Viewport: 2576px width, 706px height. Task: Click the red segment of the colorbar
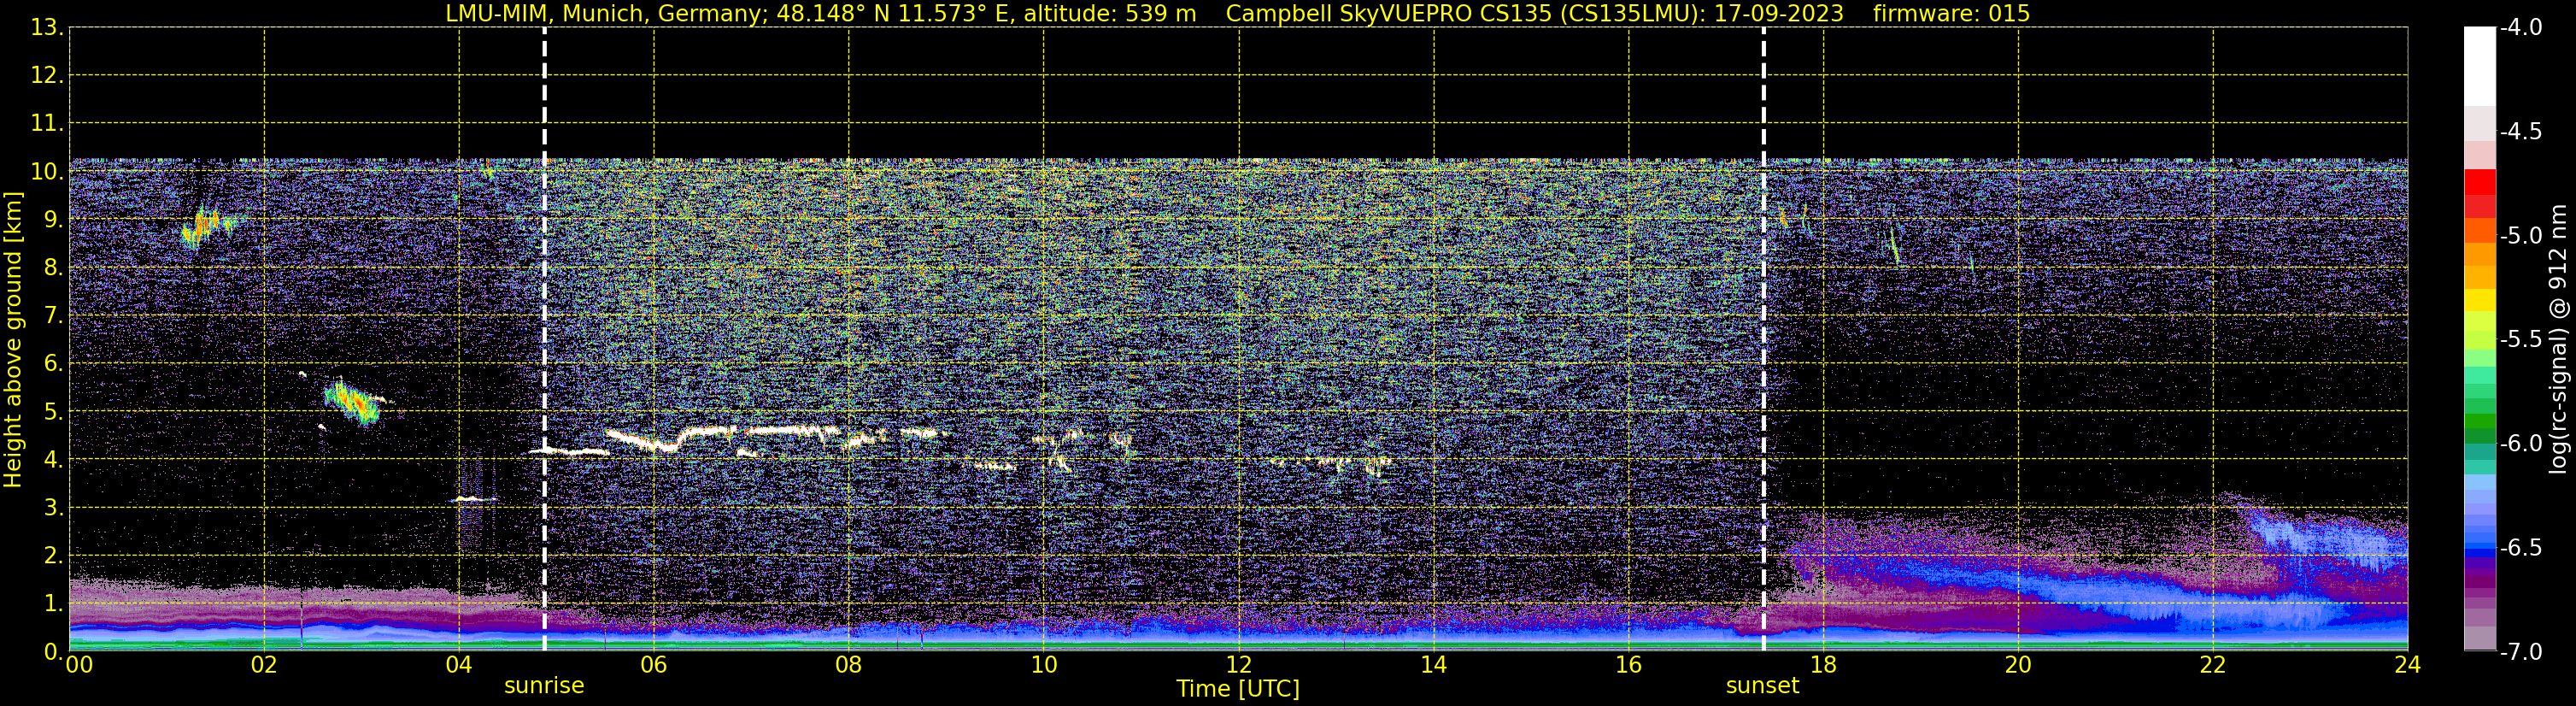[x=2479, y=181]
